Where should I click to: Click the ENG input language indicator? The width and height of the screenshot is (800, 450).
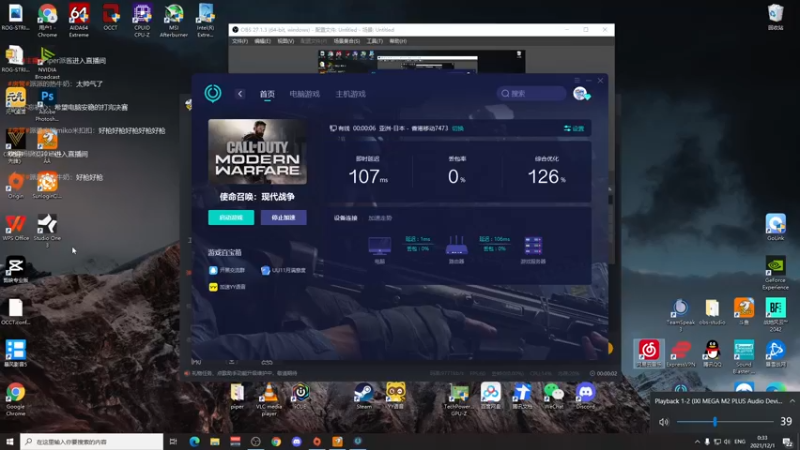740,441
